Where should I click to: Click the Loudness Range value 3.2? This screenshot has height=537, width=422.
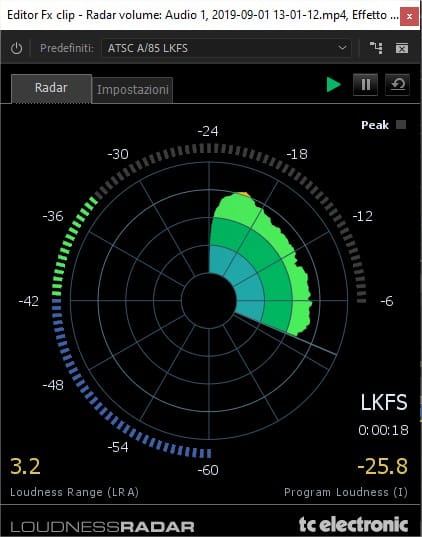click(25, 466)
